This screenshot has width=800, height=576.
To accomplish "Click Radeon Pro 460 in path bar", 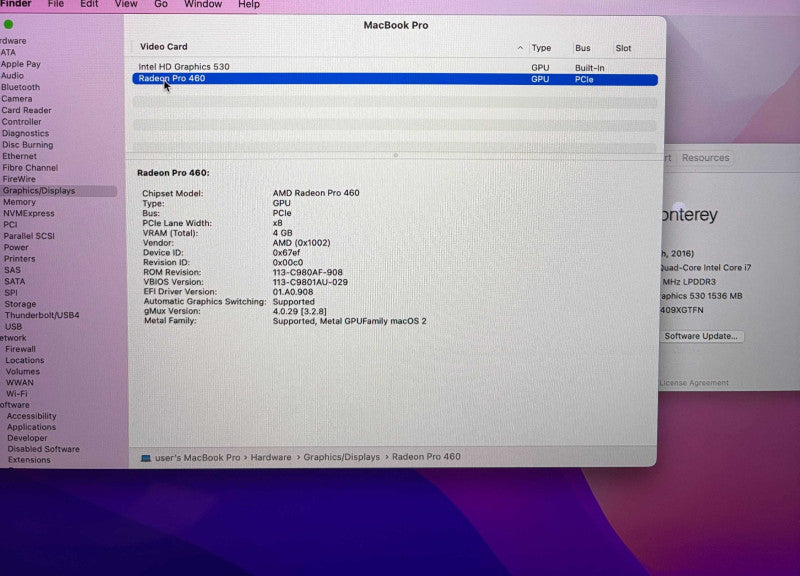I will click(426, 457).
